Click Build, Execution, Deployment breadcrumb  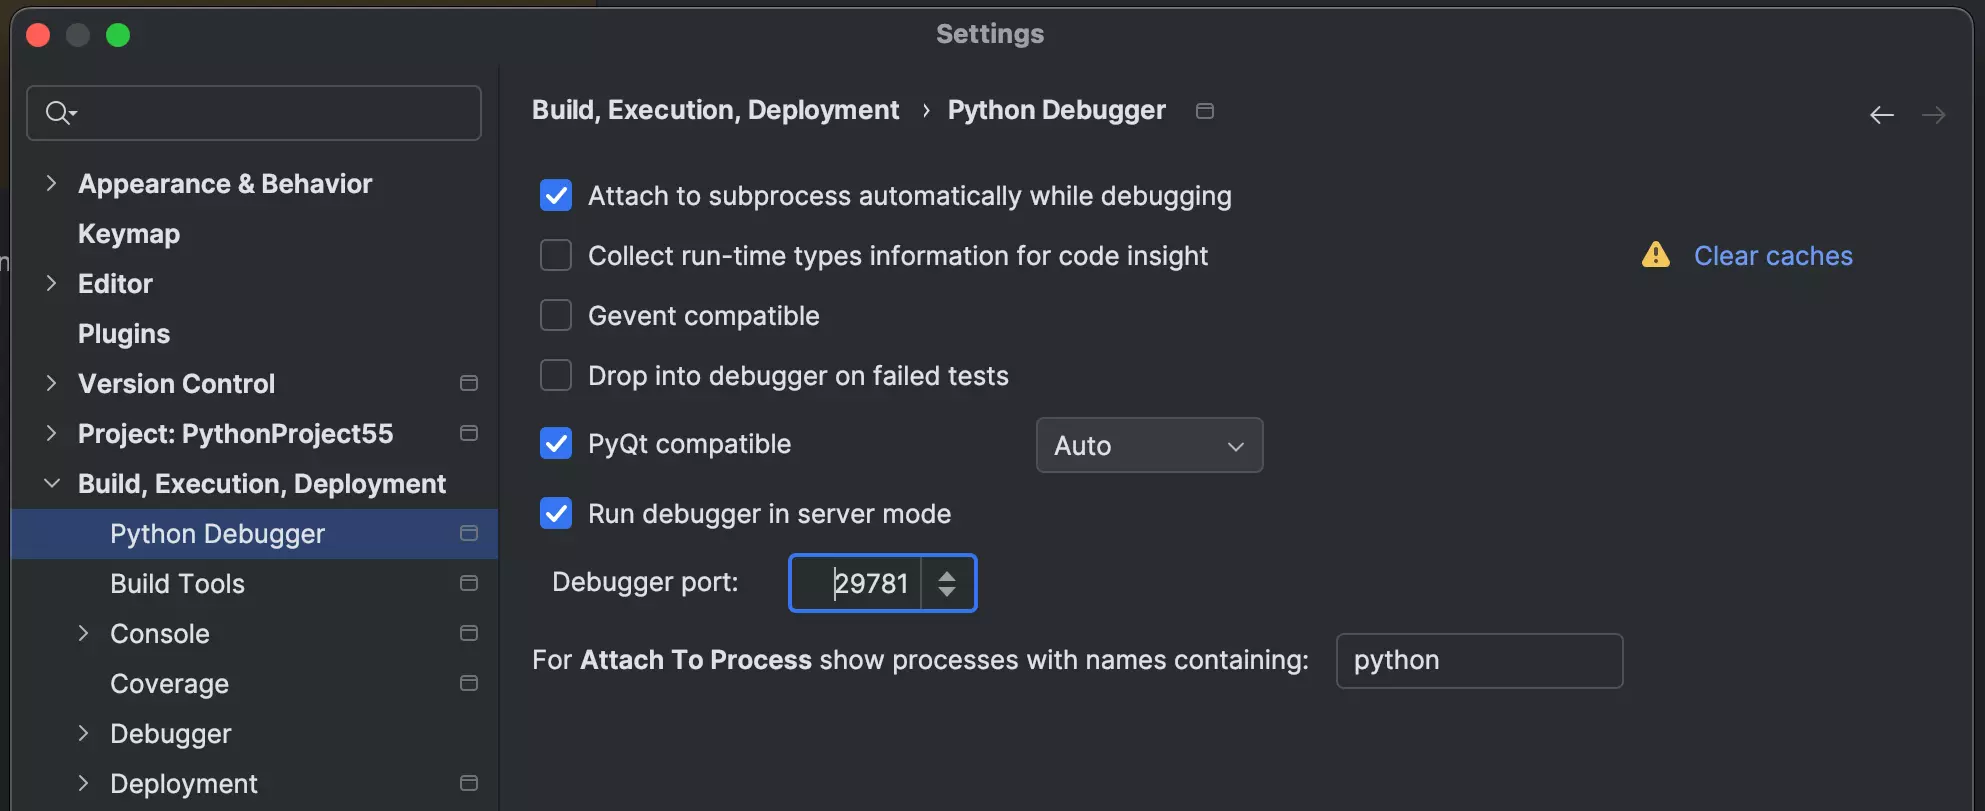715,110
